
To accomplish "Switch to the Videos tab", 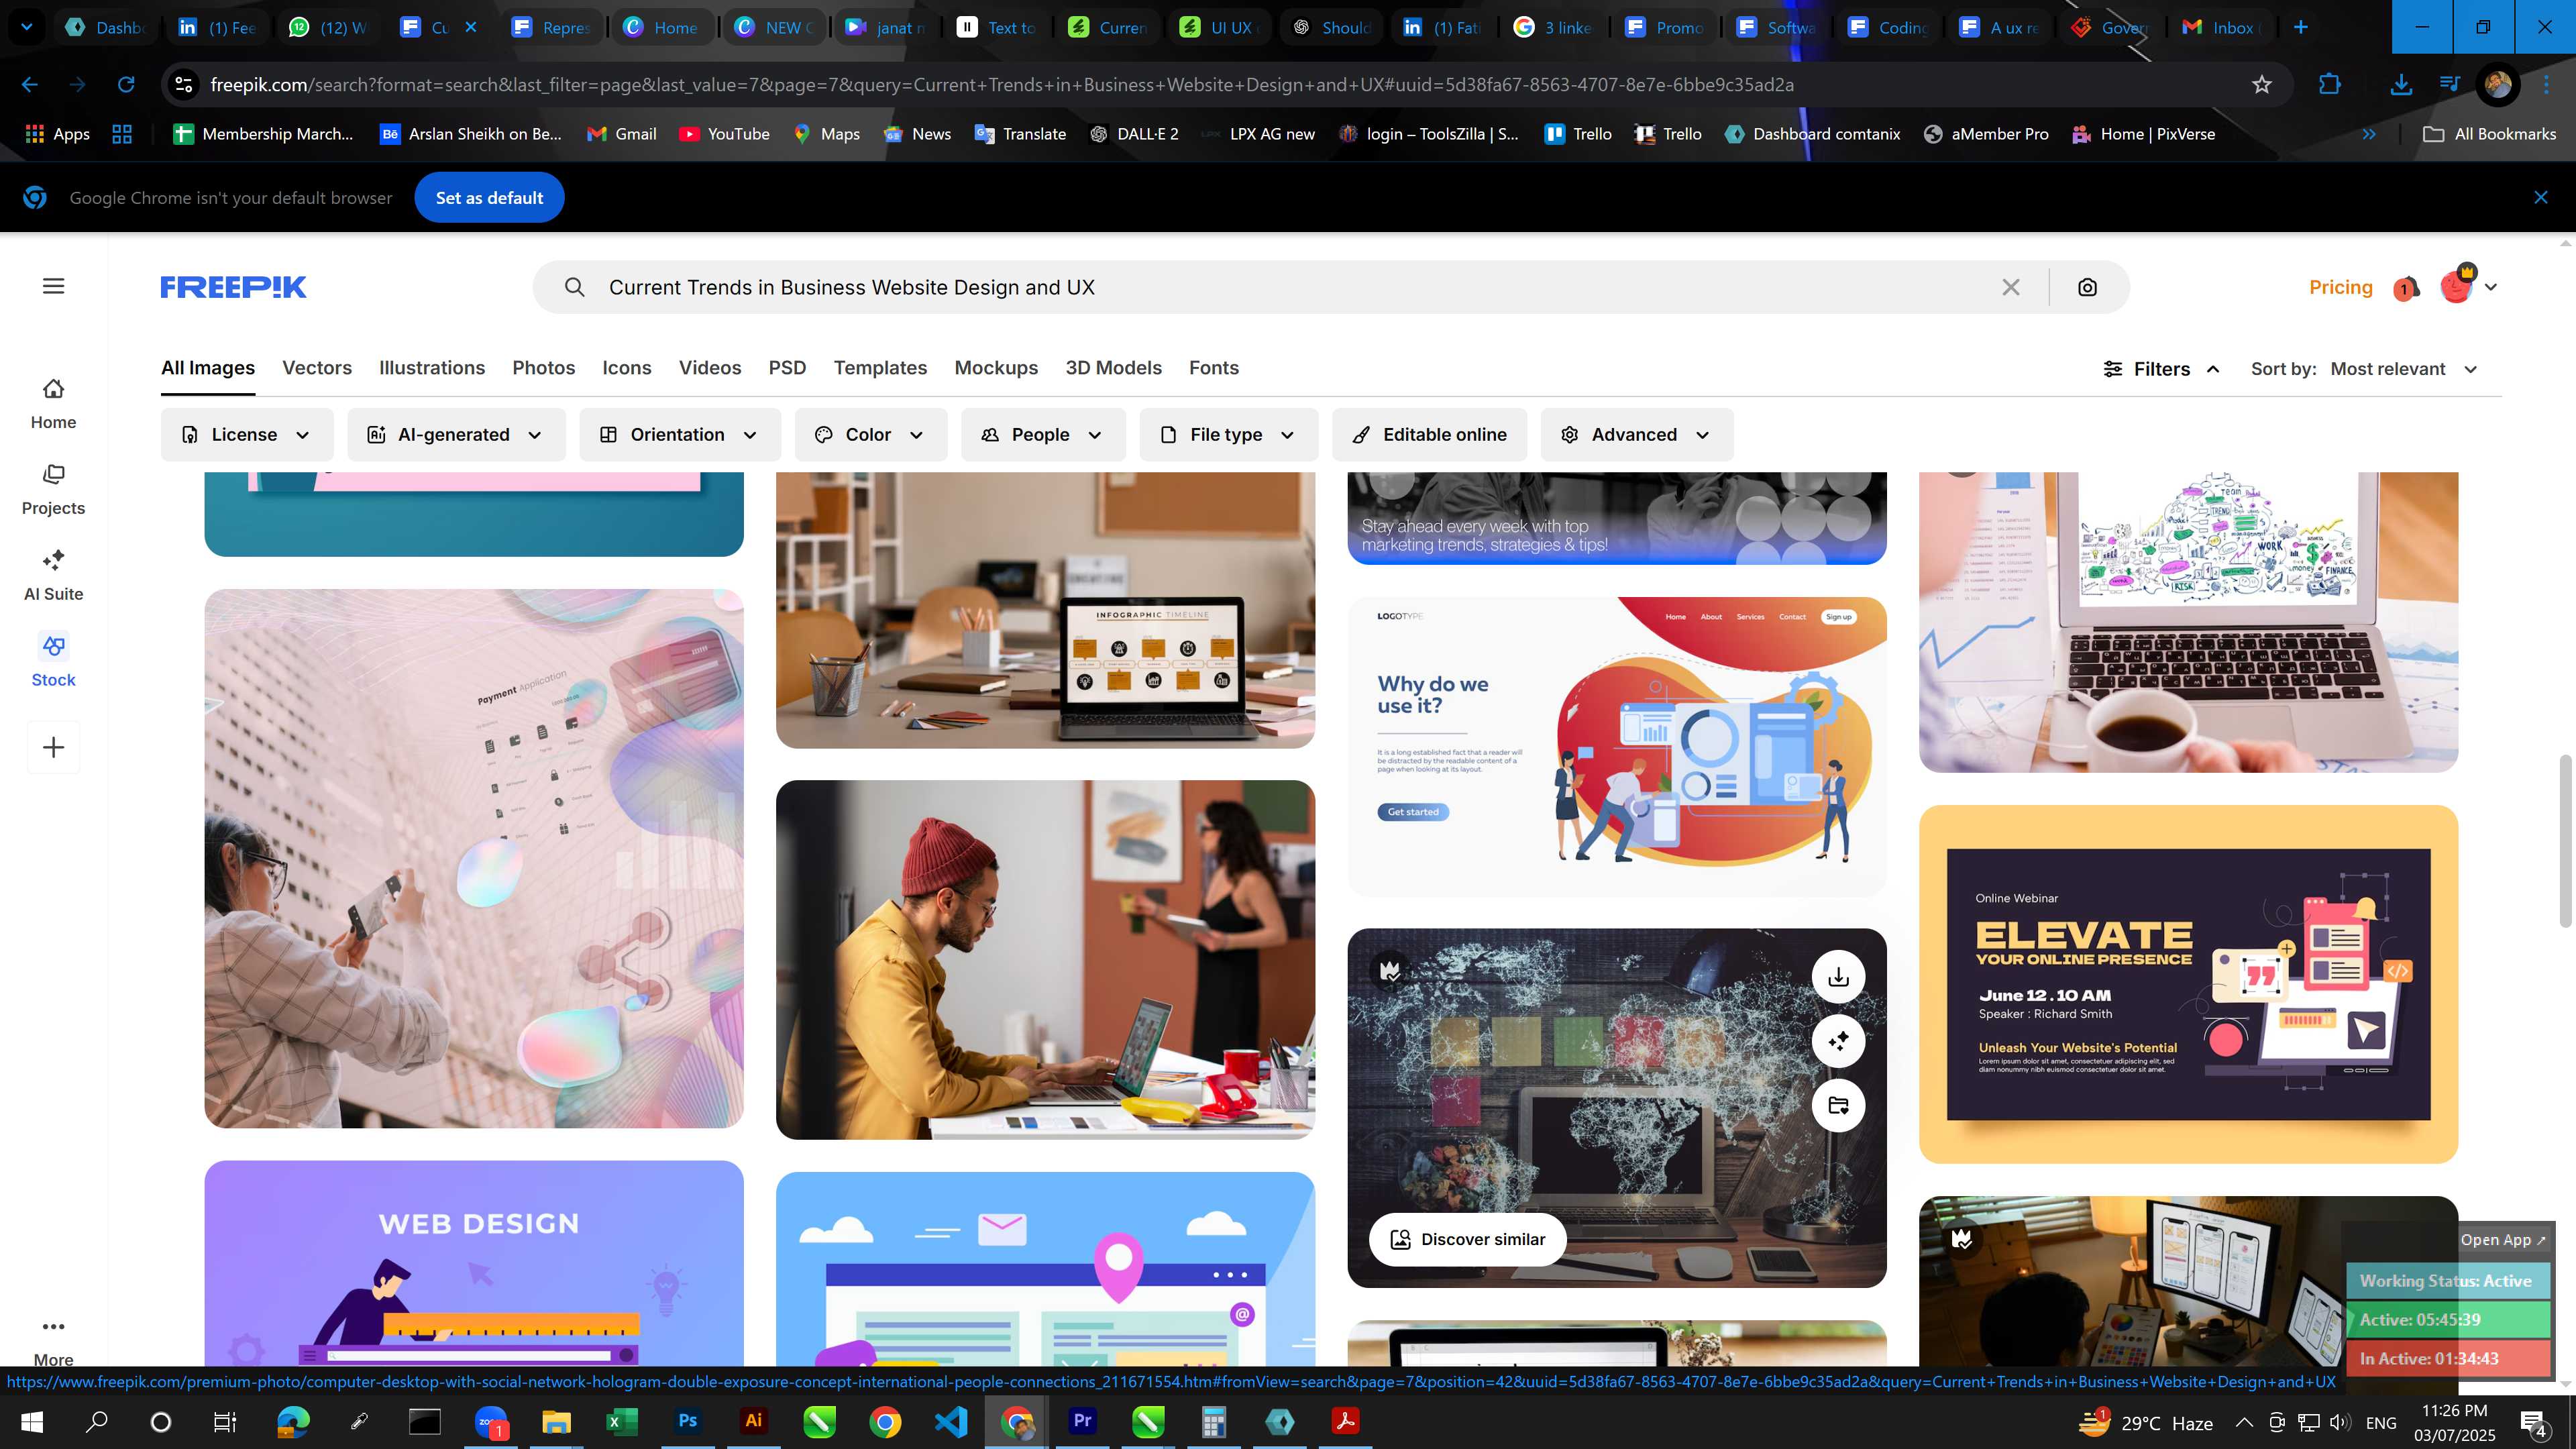I will (x=710, y=368).
